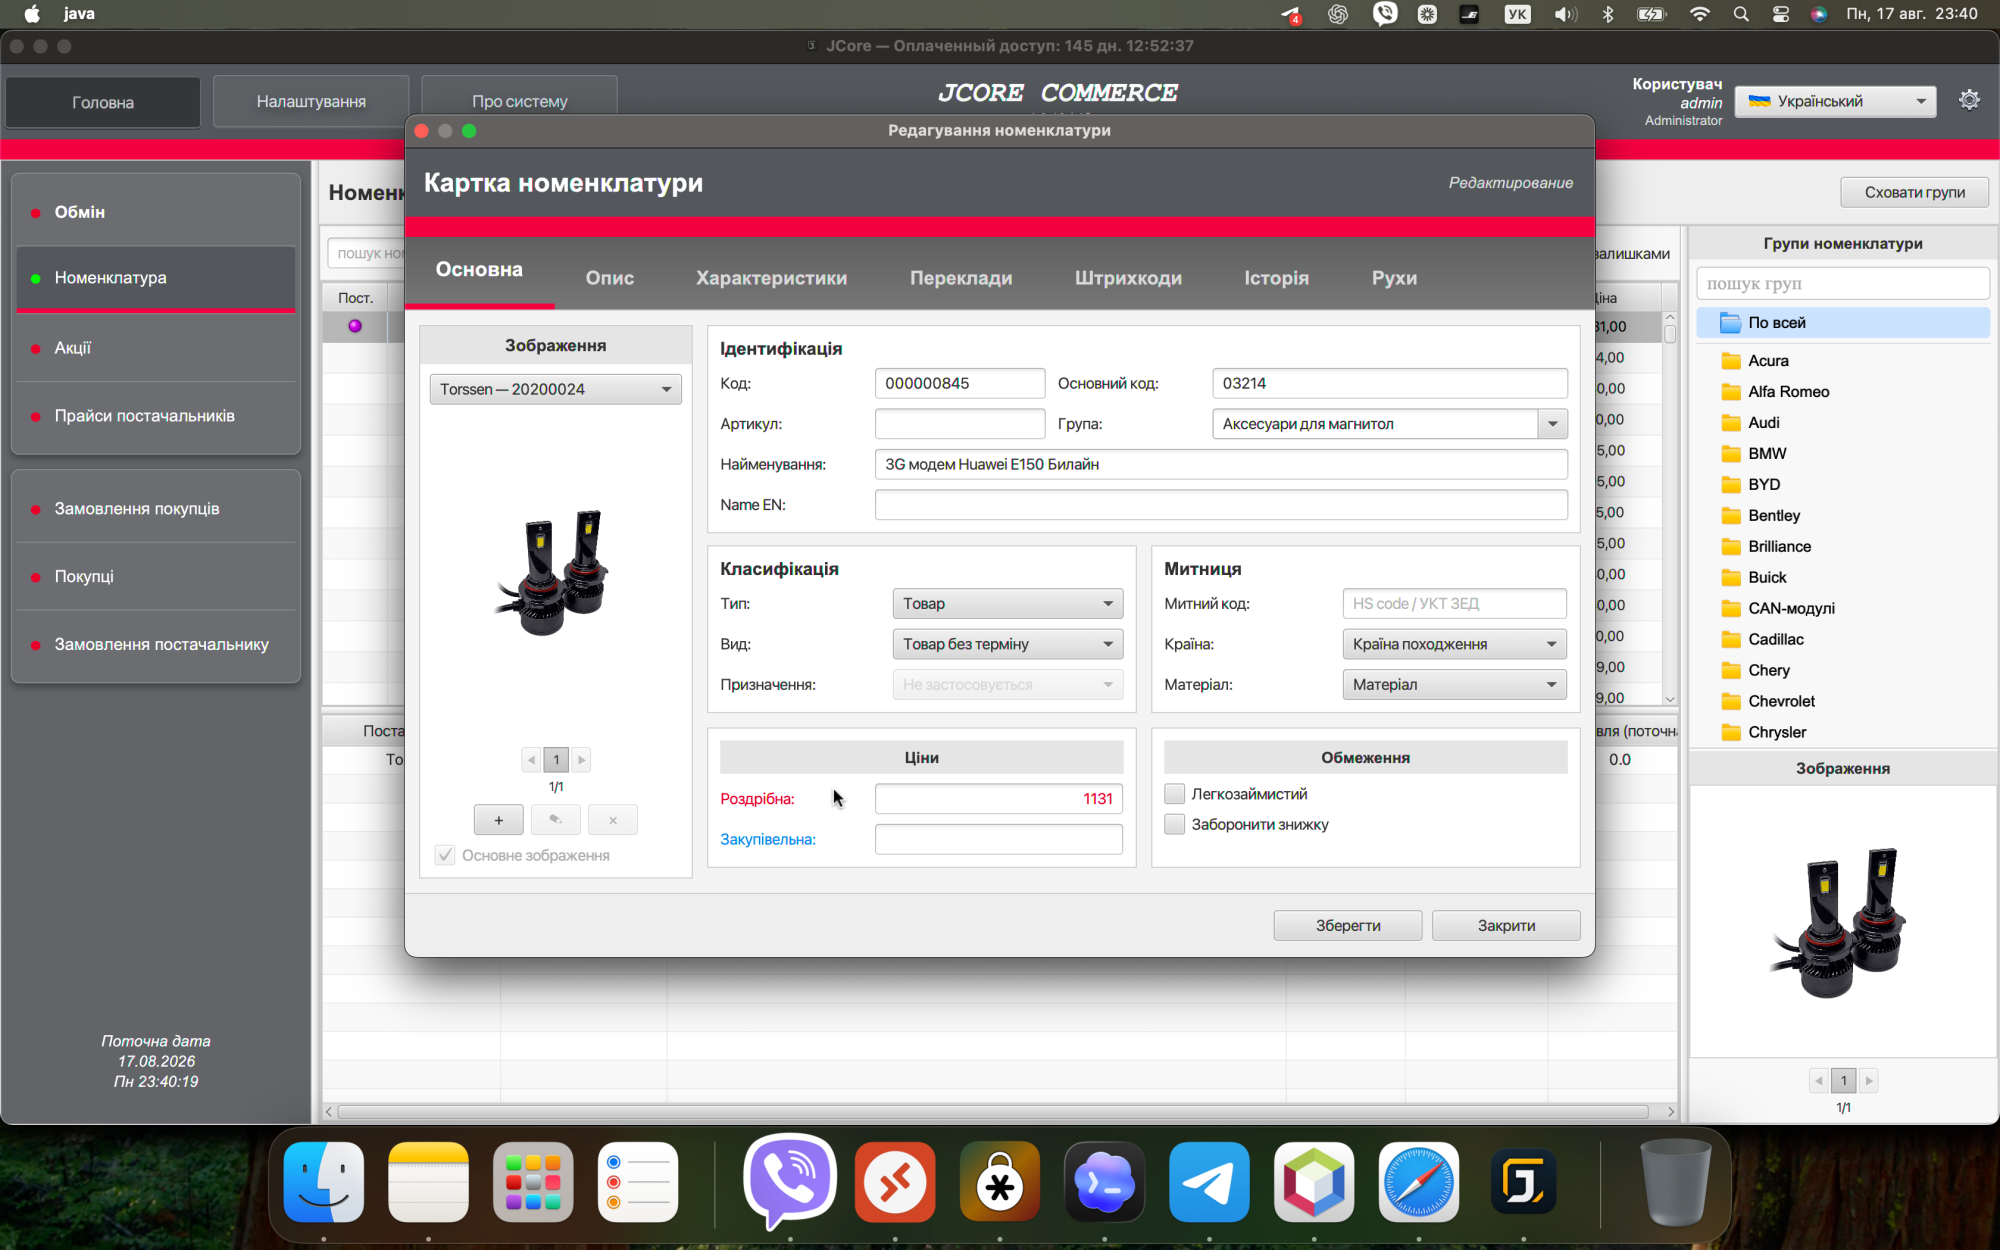
Task: Click the Найменування field
Action: [1221, 464]
